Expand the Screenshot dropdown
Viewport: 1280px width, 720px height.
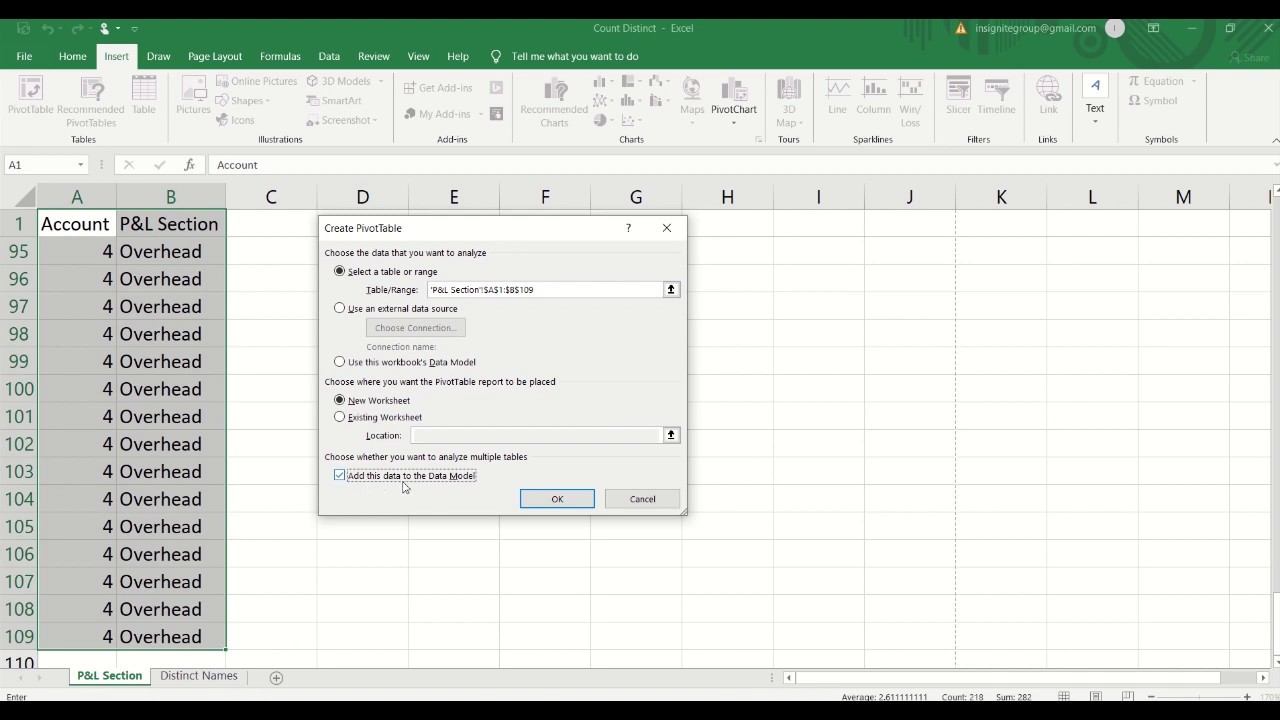click(375, 120)
